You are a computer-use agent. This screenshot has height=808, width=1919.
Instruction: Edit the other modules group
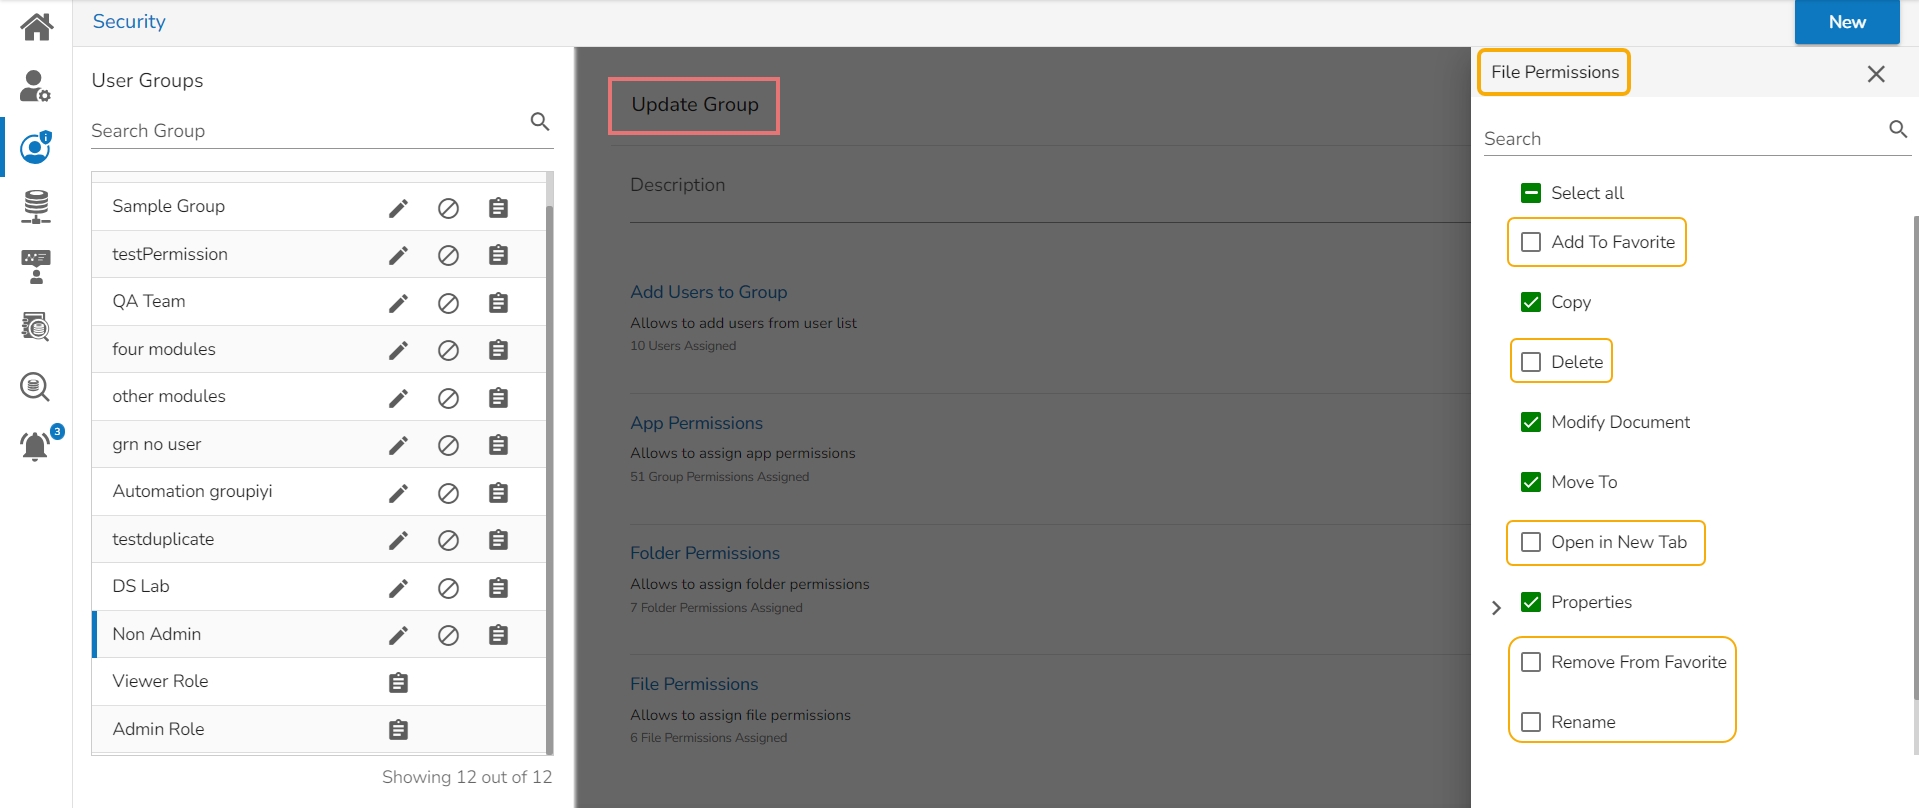coord(398,398)
